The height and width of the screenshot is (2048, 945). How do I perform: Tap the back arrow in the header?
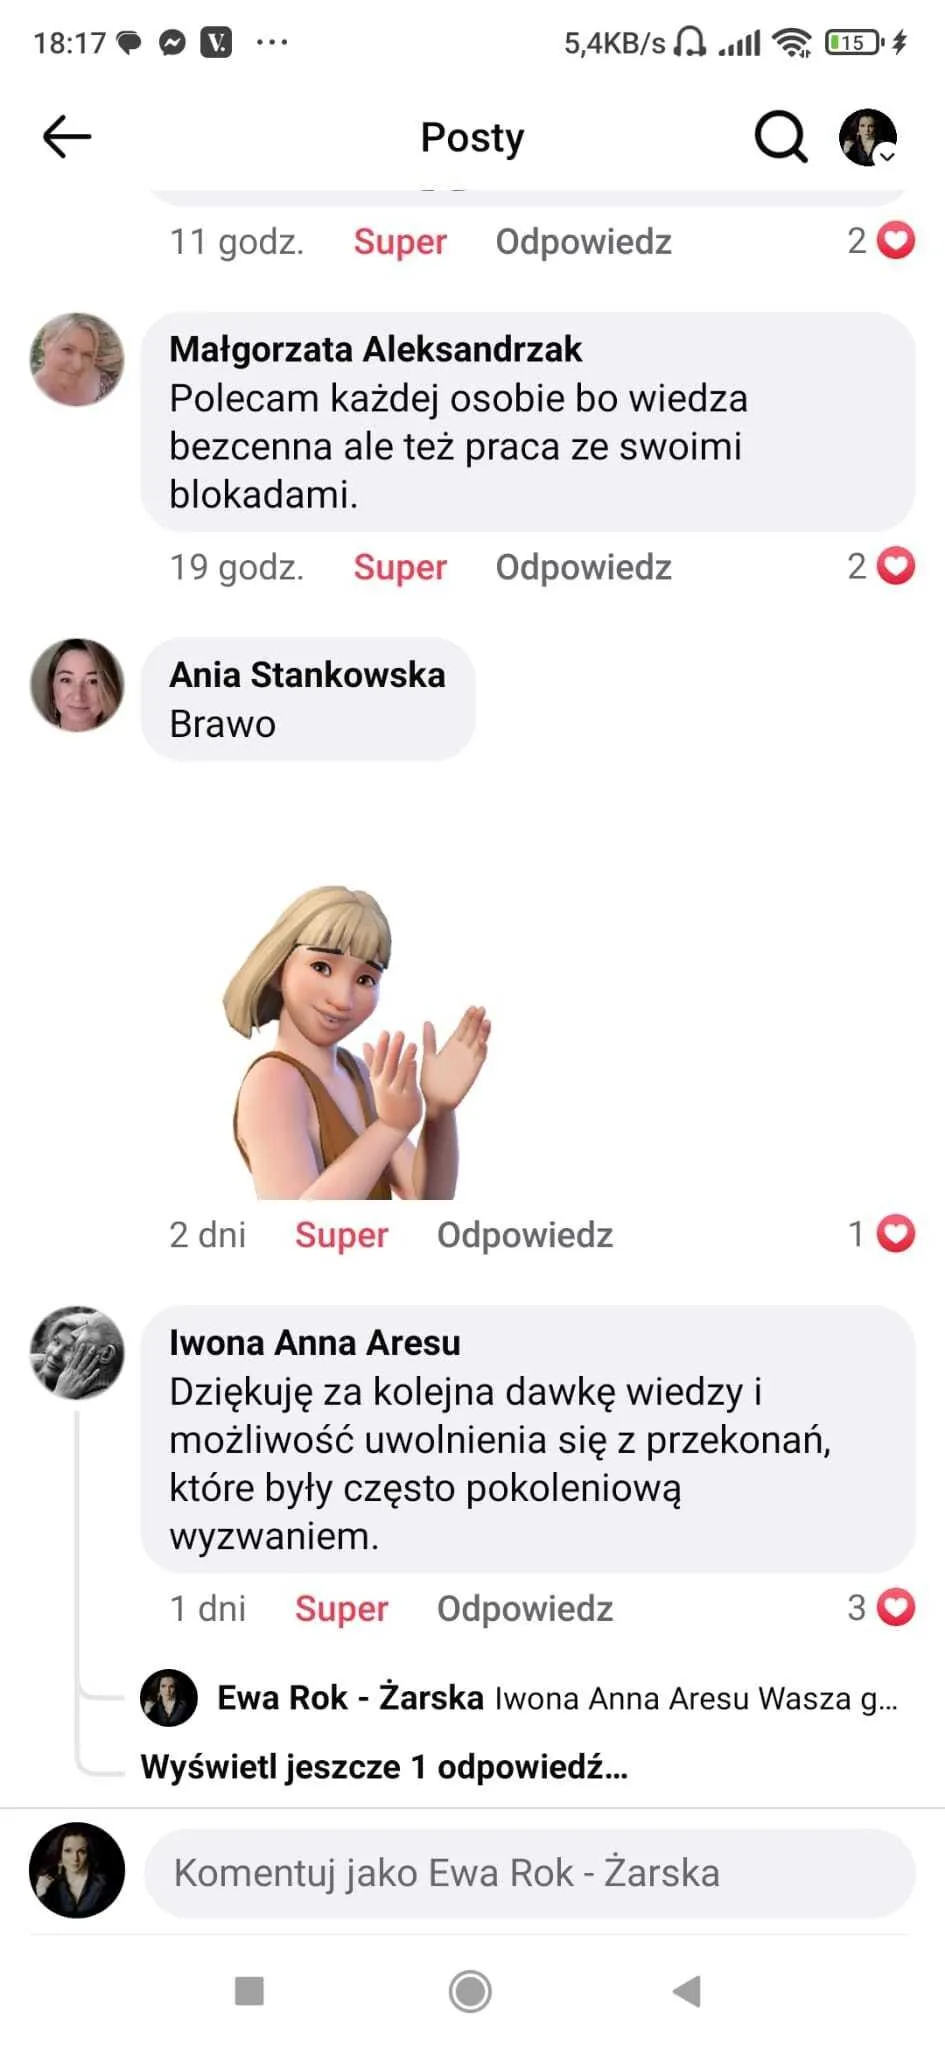tap(67, 137)
